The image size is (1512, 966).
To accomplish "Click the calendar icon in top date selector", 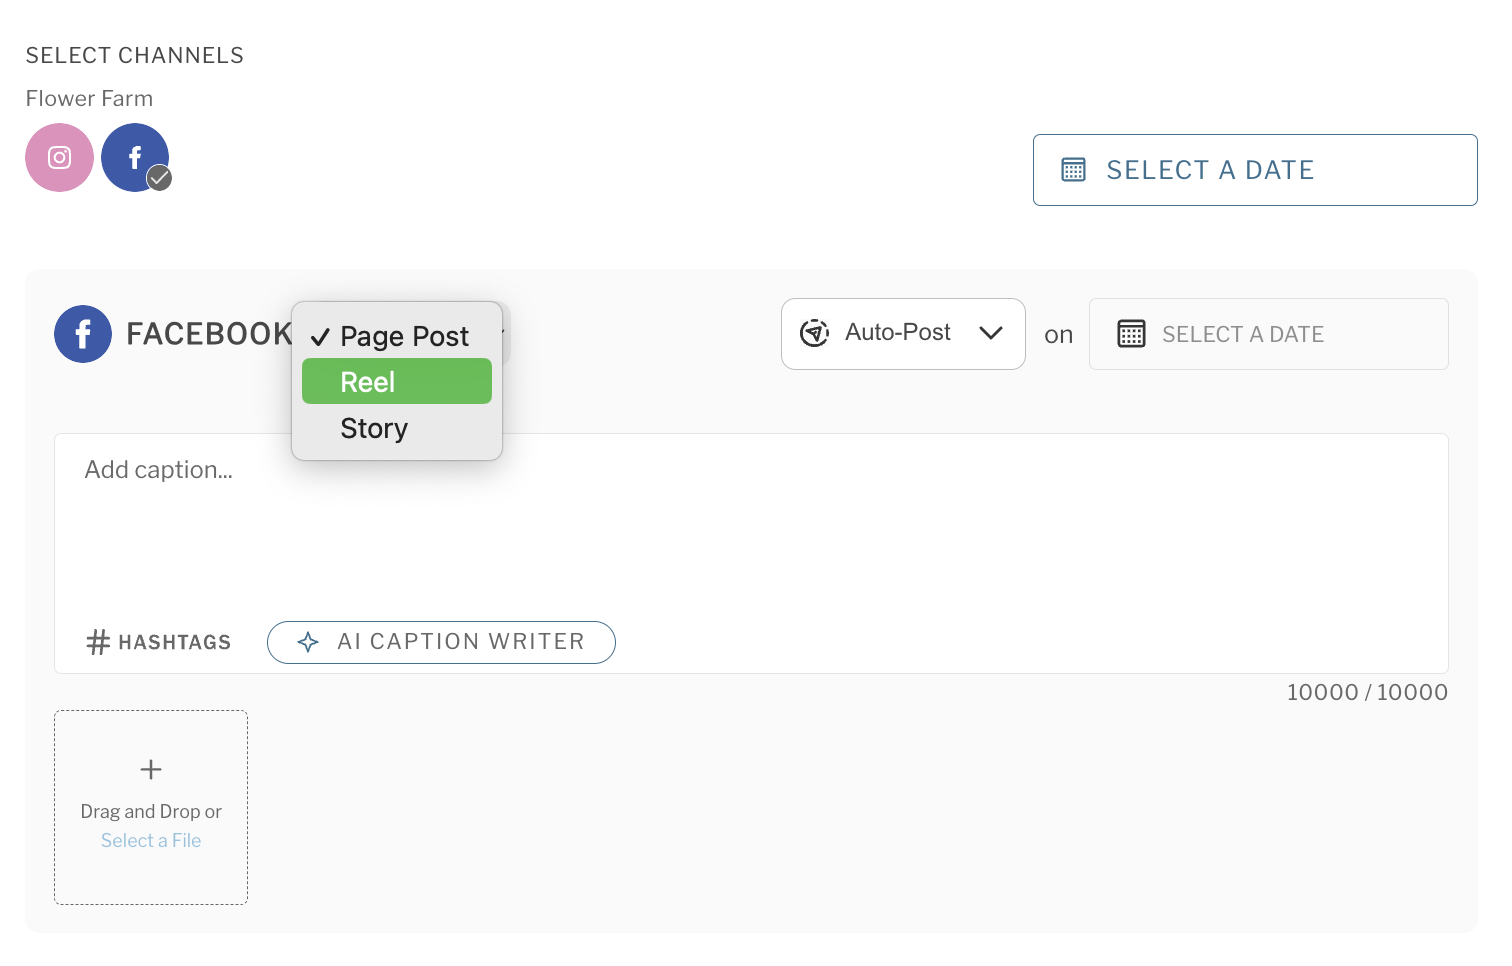I will [x=1073, y=170].
